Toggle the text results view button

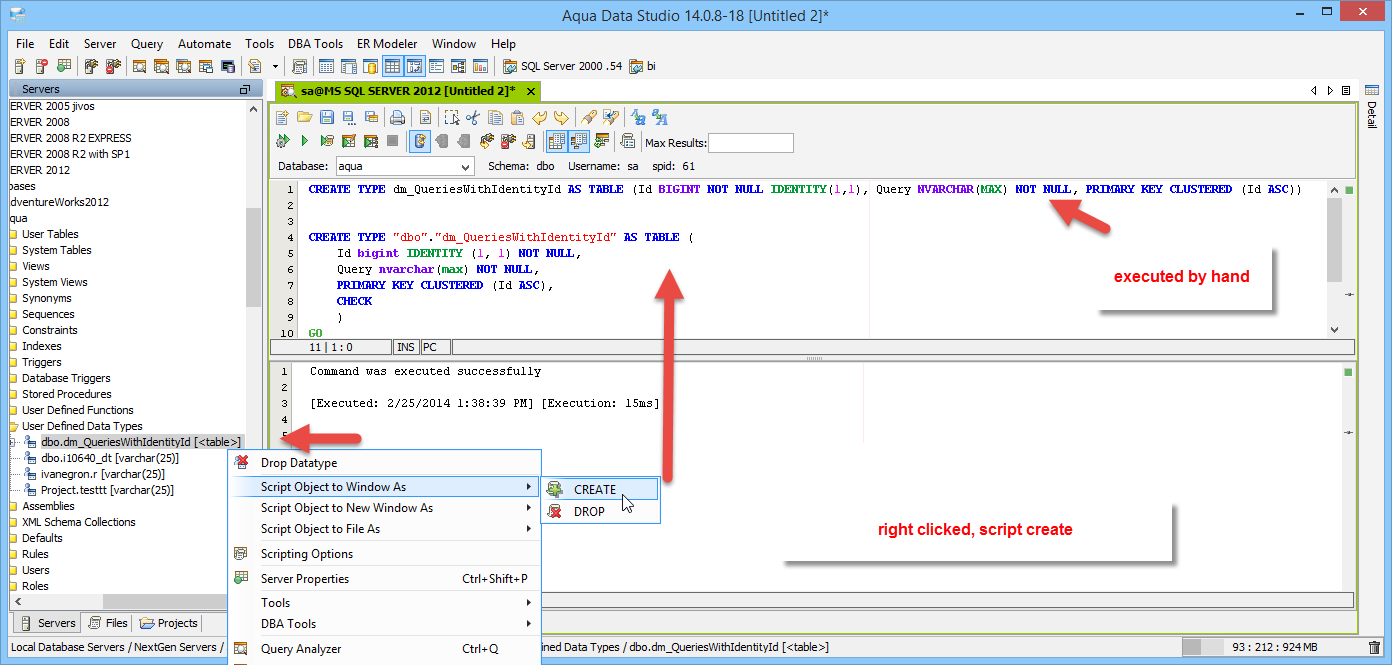coord(579,141)
